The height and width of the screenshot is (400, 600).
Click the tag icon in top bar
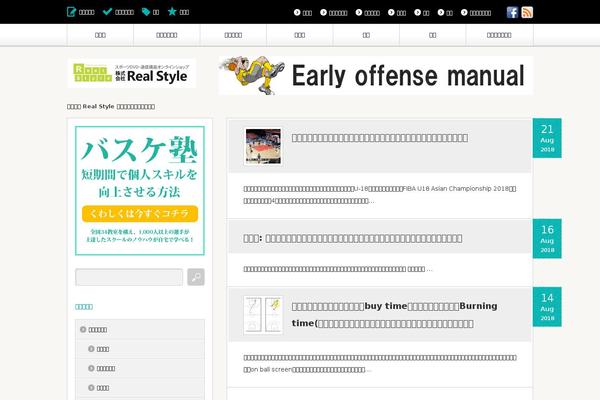coord(145,12)
